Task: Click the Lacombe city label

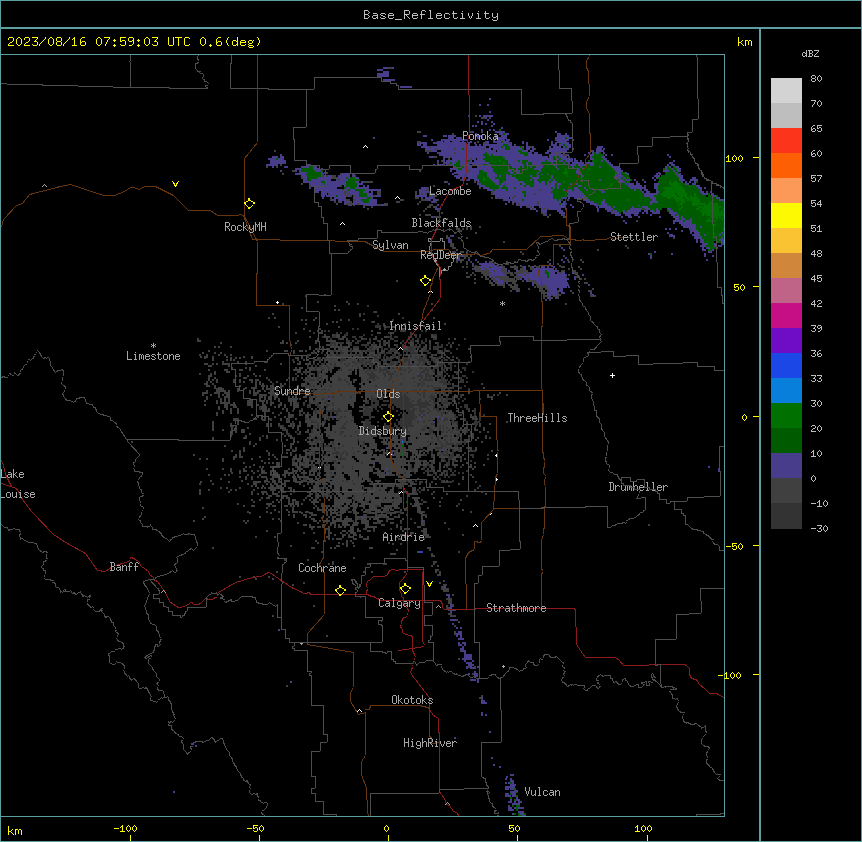Action: [x=450, y=191]
